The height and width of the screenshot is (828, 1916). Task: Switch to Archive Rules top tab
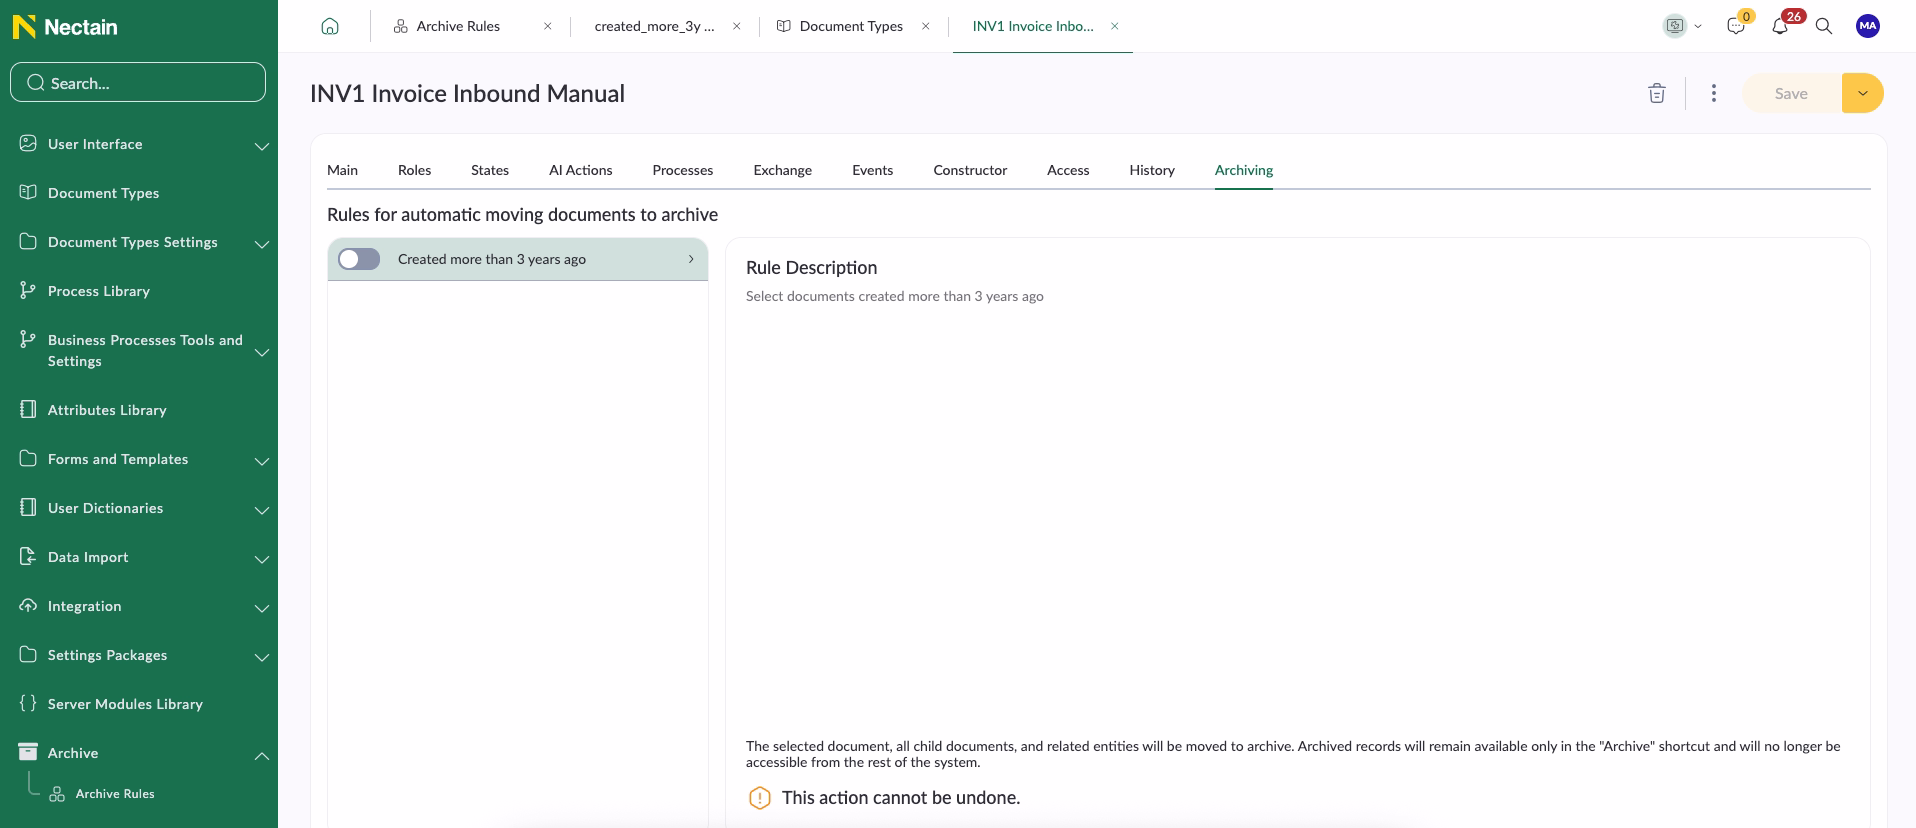tap(458, 26)
